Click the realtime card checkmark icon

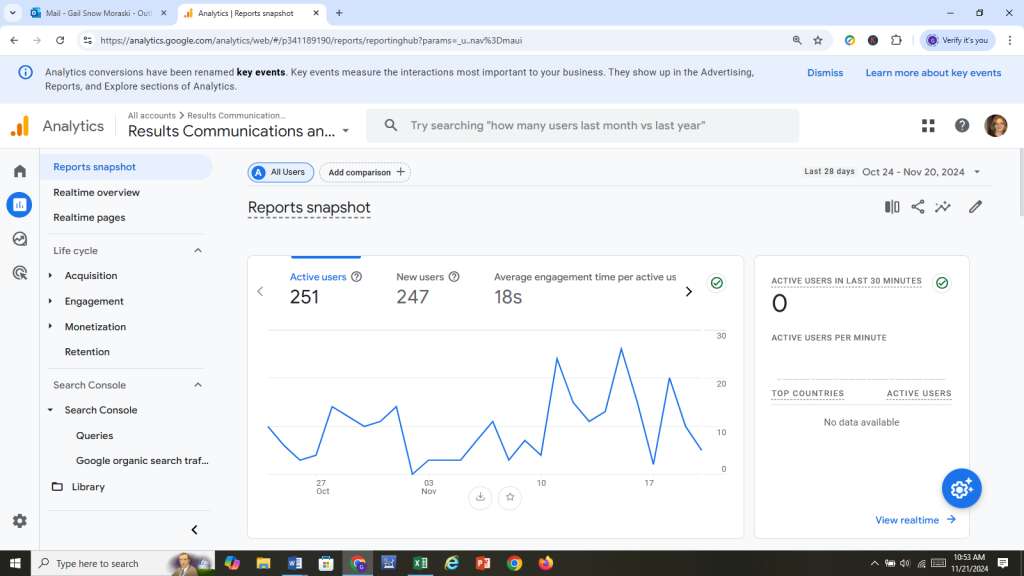click(x=942, y=283)
